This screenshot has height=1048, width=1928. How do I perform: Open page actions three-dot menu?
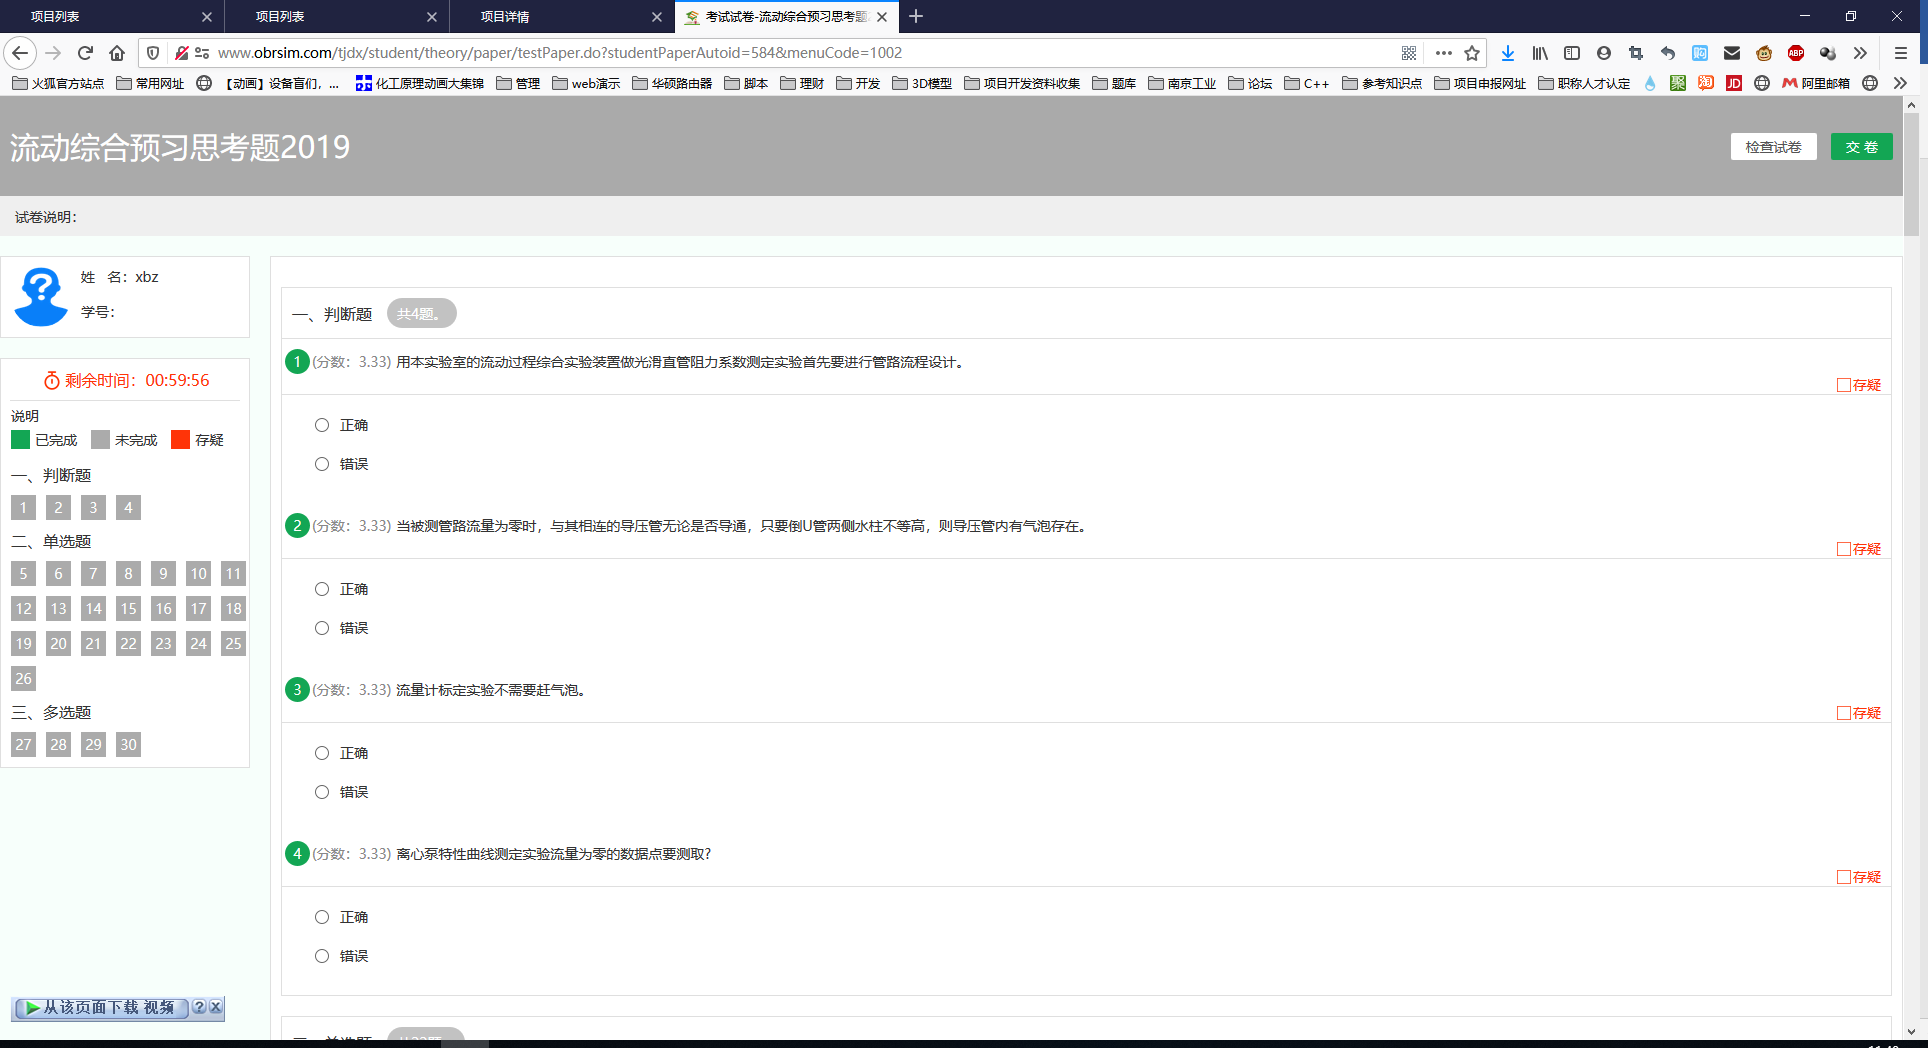(1443, 53)
